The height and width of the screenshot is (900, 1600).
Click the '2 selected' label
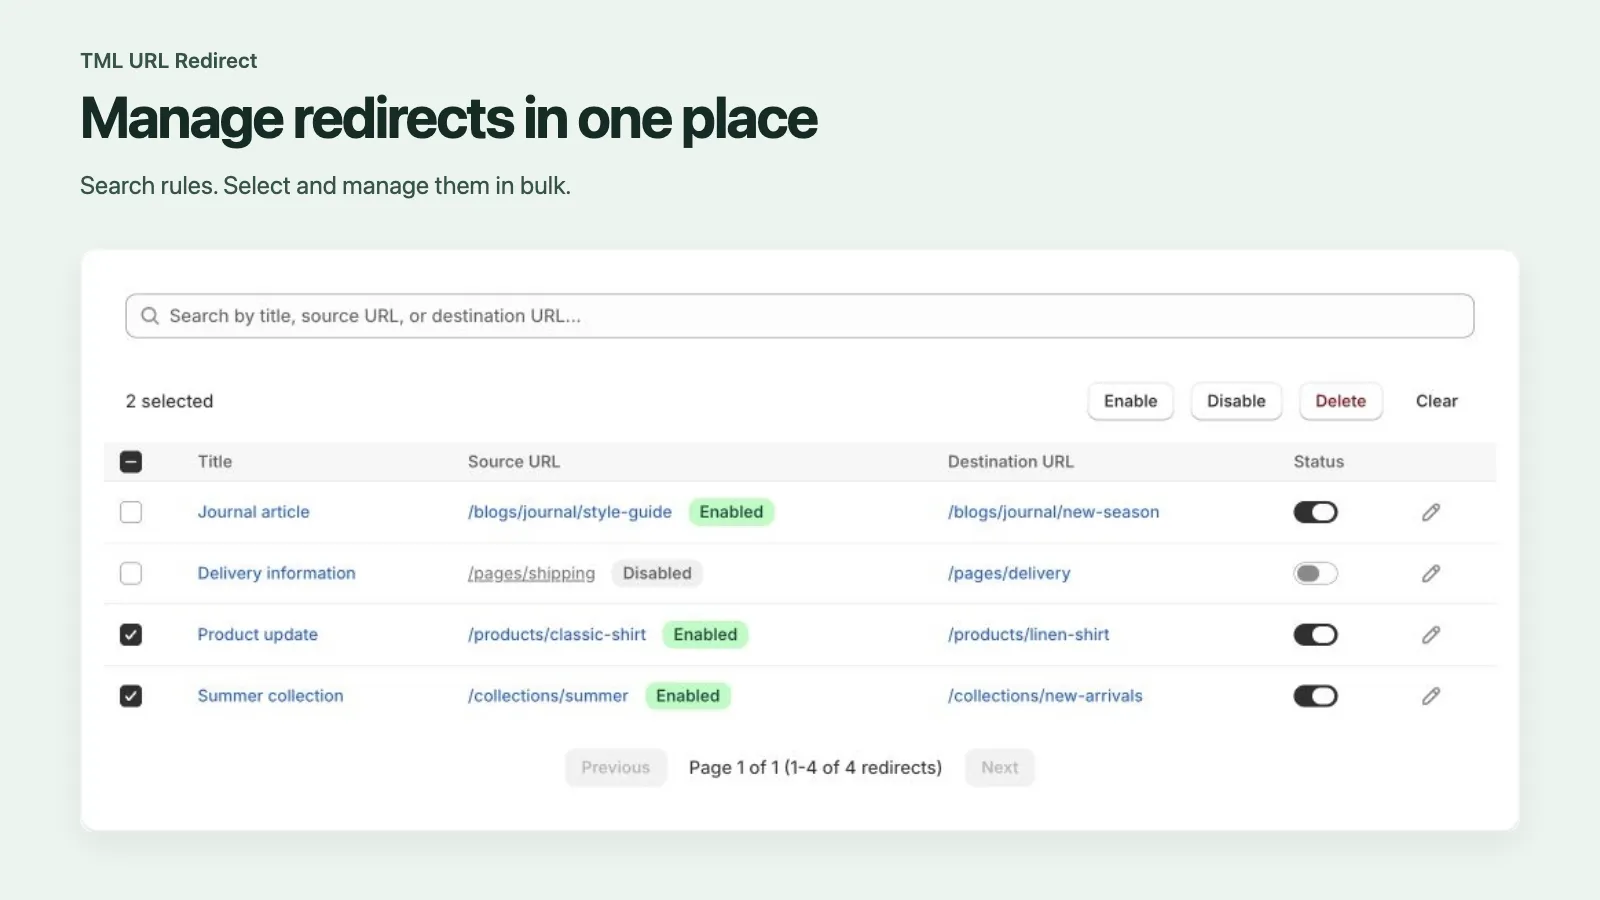[169, 401]
